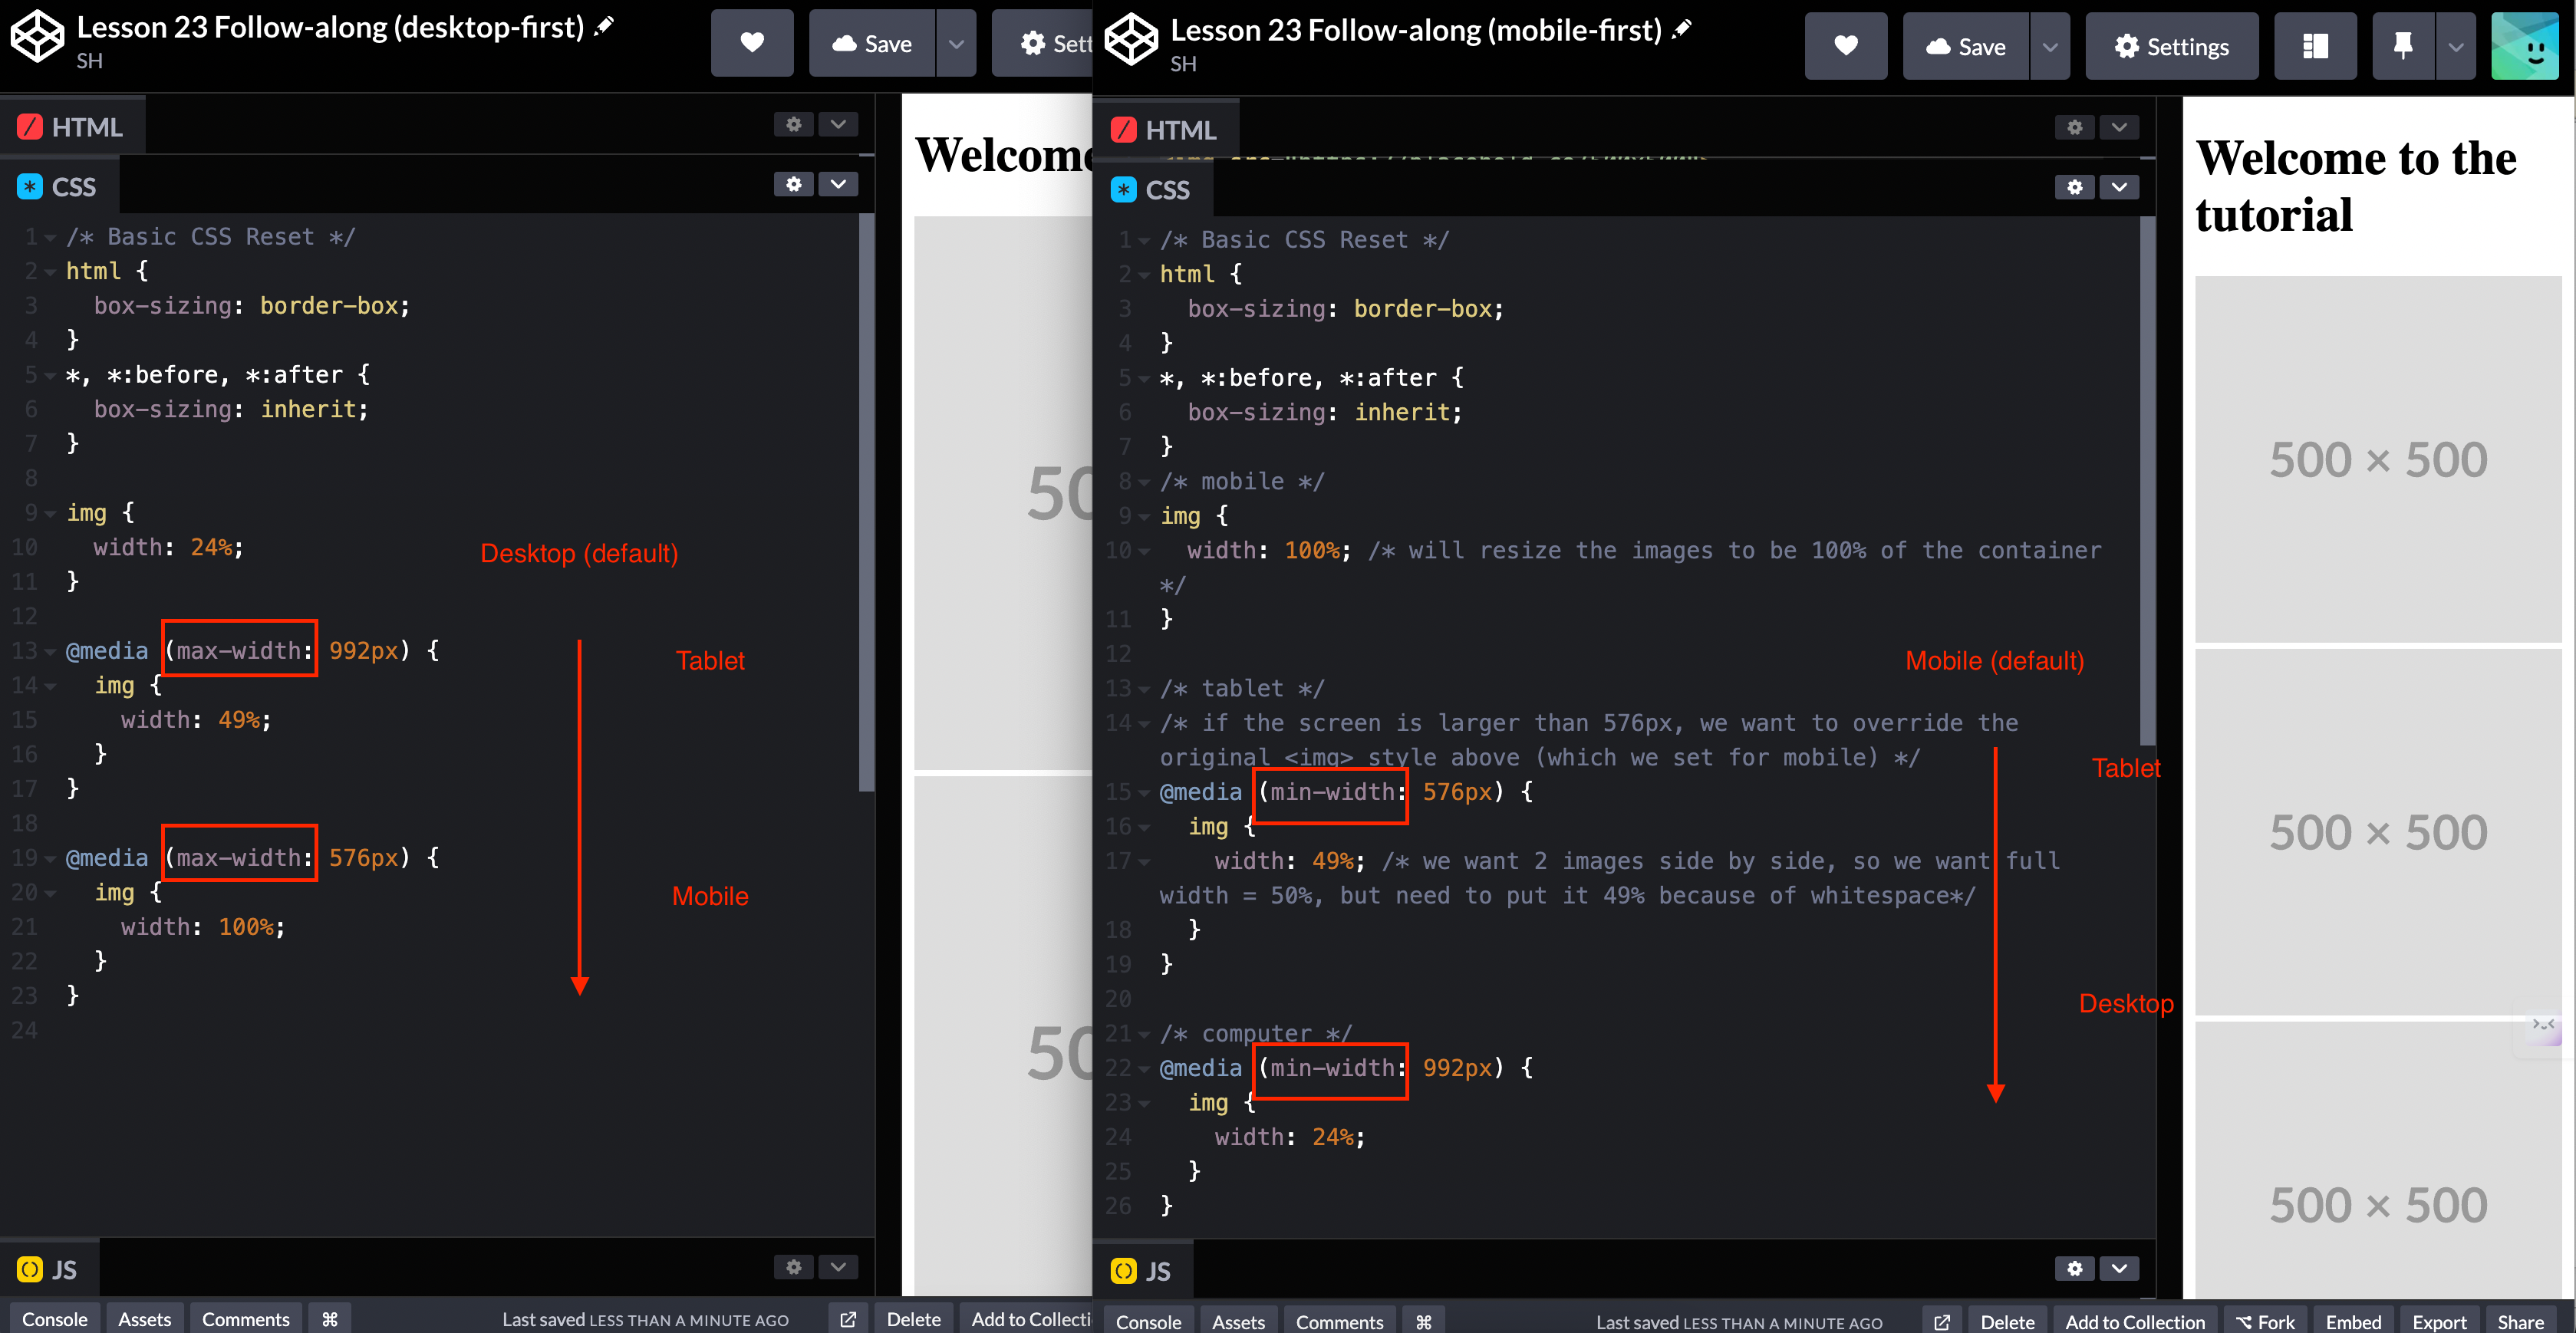Screen dimensions: 2576x1333
Task: Change view layout in mobile-first window
Action: [2315, 46]
